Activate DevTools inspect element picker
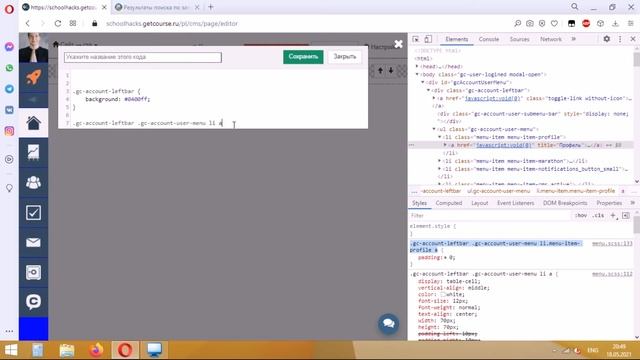The width and height of the screenshot is (640, 360). [x=416, y=39]
